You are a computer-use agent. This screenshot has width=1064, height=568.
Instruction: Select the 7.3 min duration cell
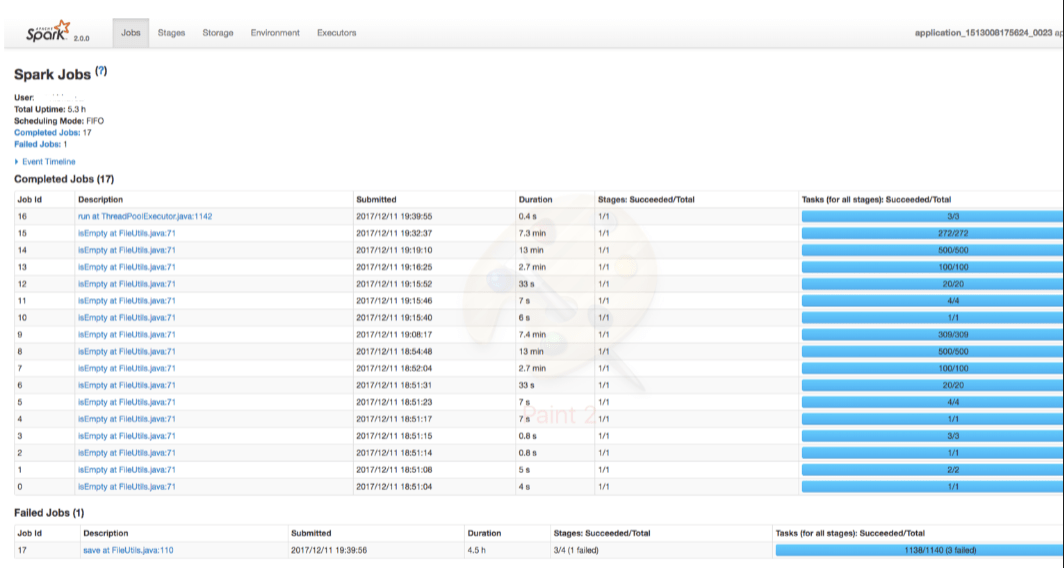point(533,233)
